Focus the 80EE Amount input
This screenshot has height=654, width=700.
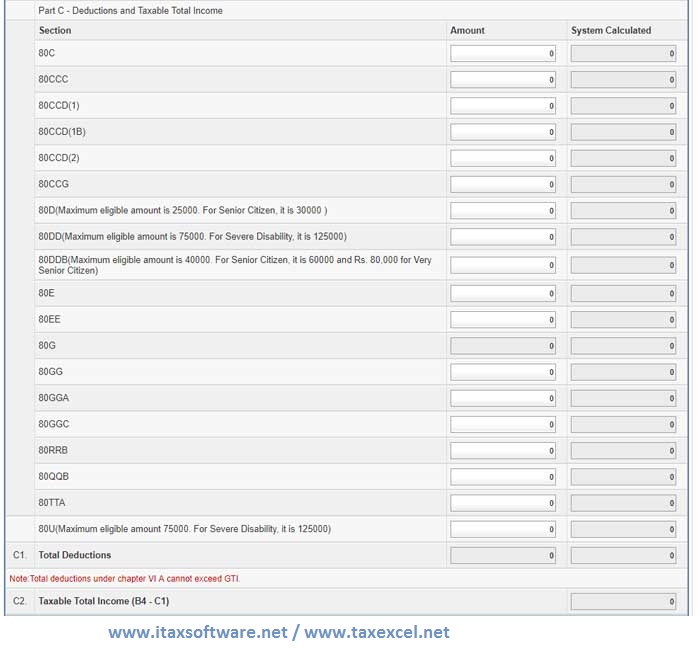503,319
